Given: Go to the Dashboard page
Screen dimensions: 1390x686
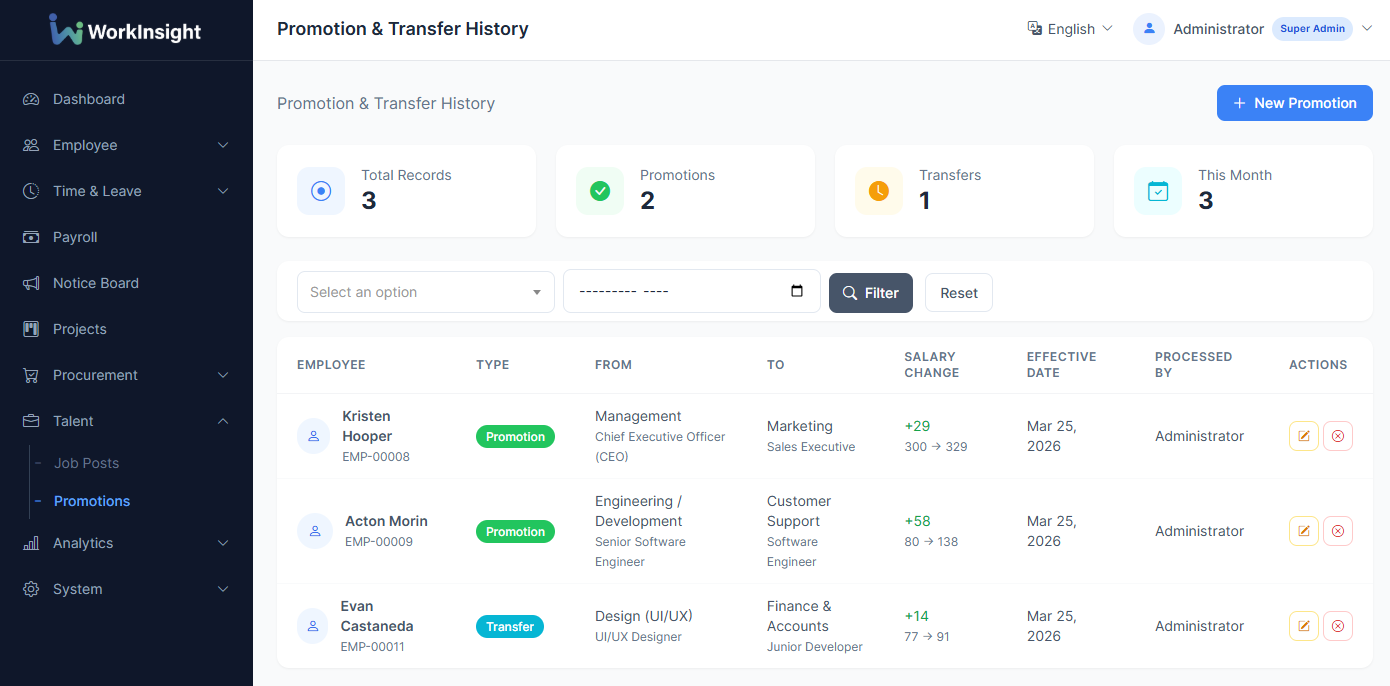Looking at the screenshot, I should click(89, 99).
